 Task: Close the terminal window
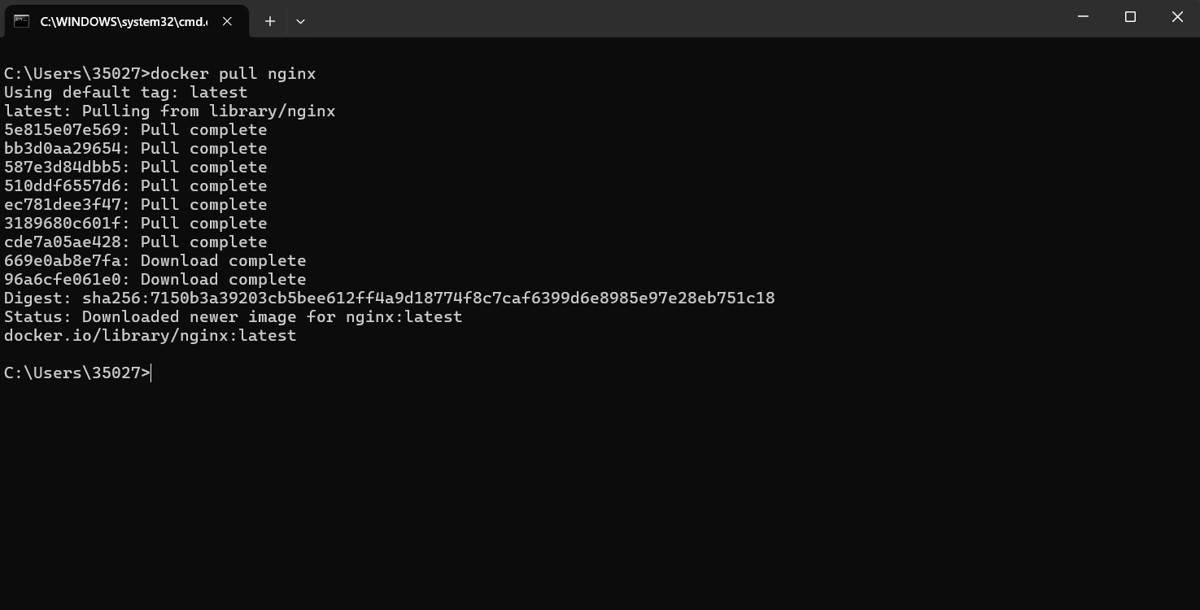pos(1177,17)
